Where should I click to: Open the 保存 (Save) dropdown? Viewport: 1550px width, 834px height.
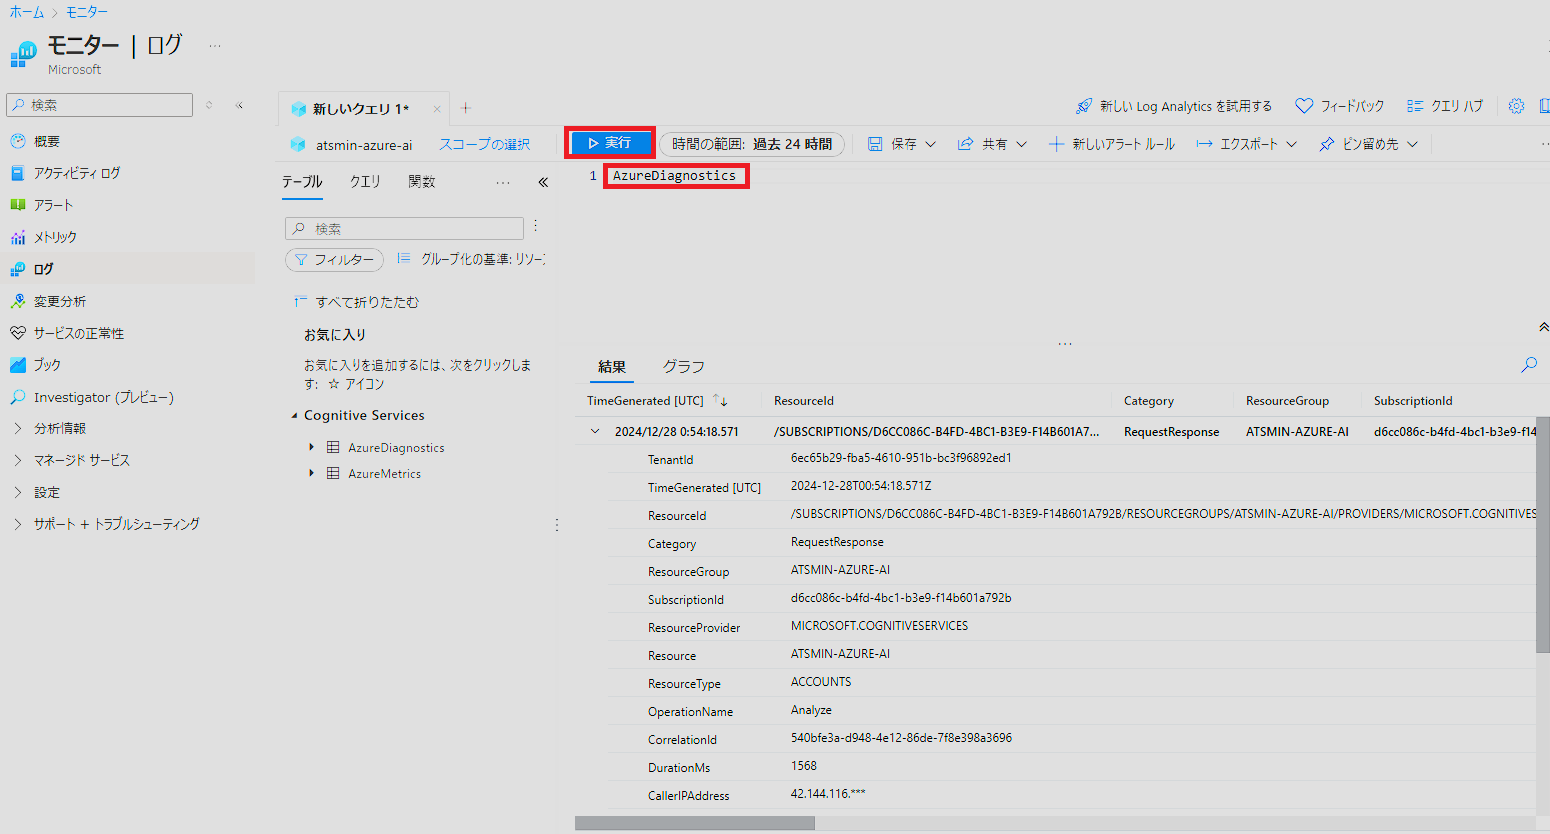(x=902, y=144)
